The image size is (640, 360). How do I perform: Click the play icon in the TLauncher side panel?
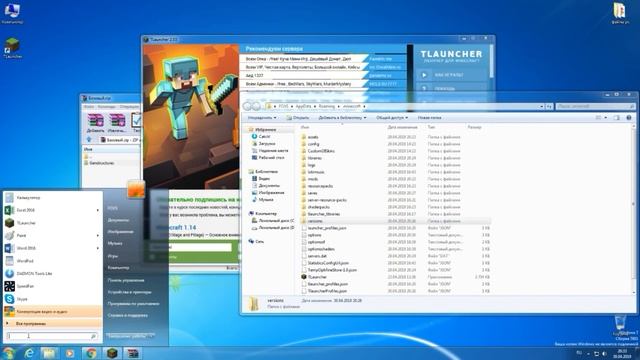coord(424,75)
